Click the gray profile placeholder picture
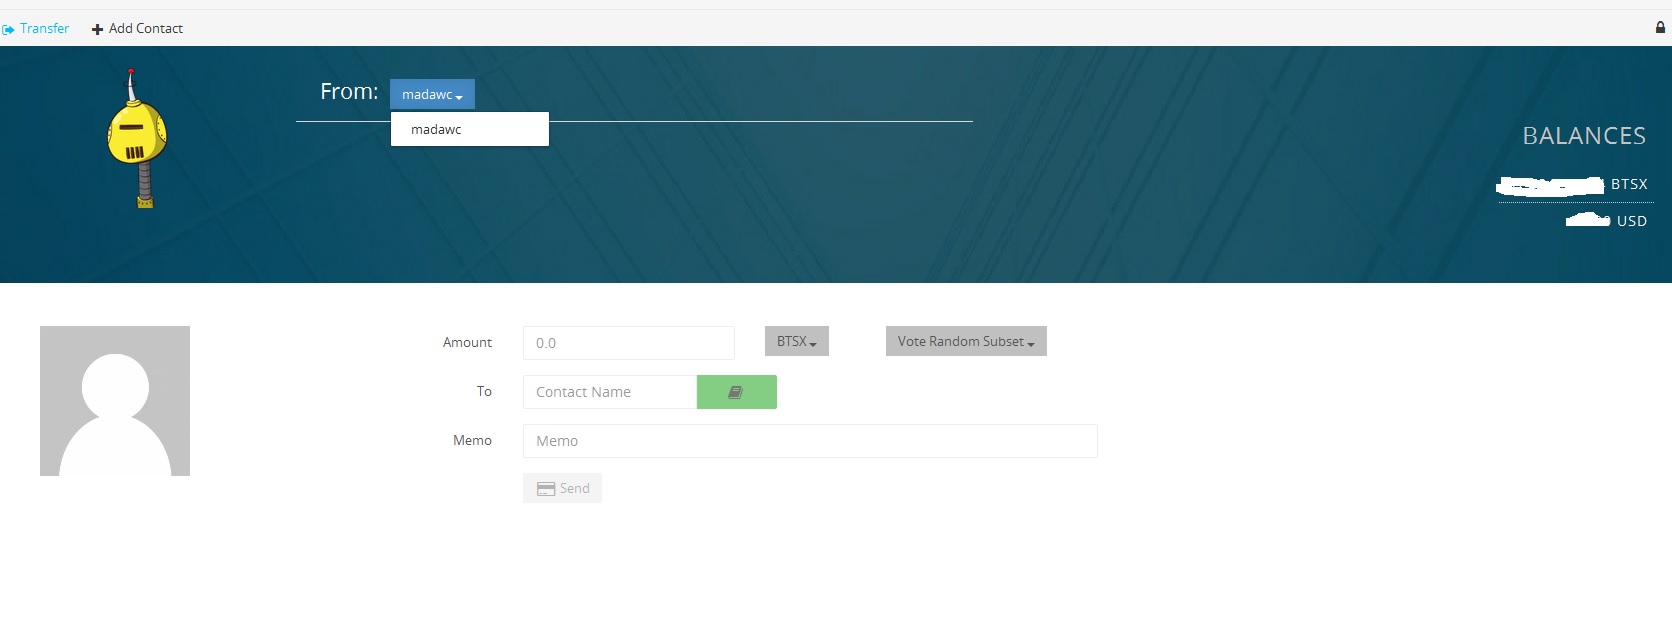 115,401
